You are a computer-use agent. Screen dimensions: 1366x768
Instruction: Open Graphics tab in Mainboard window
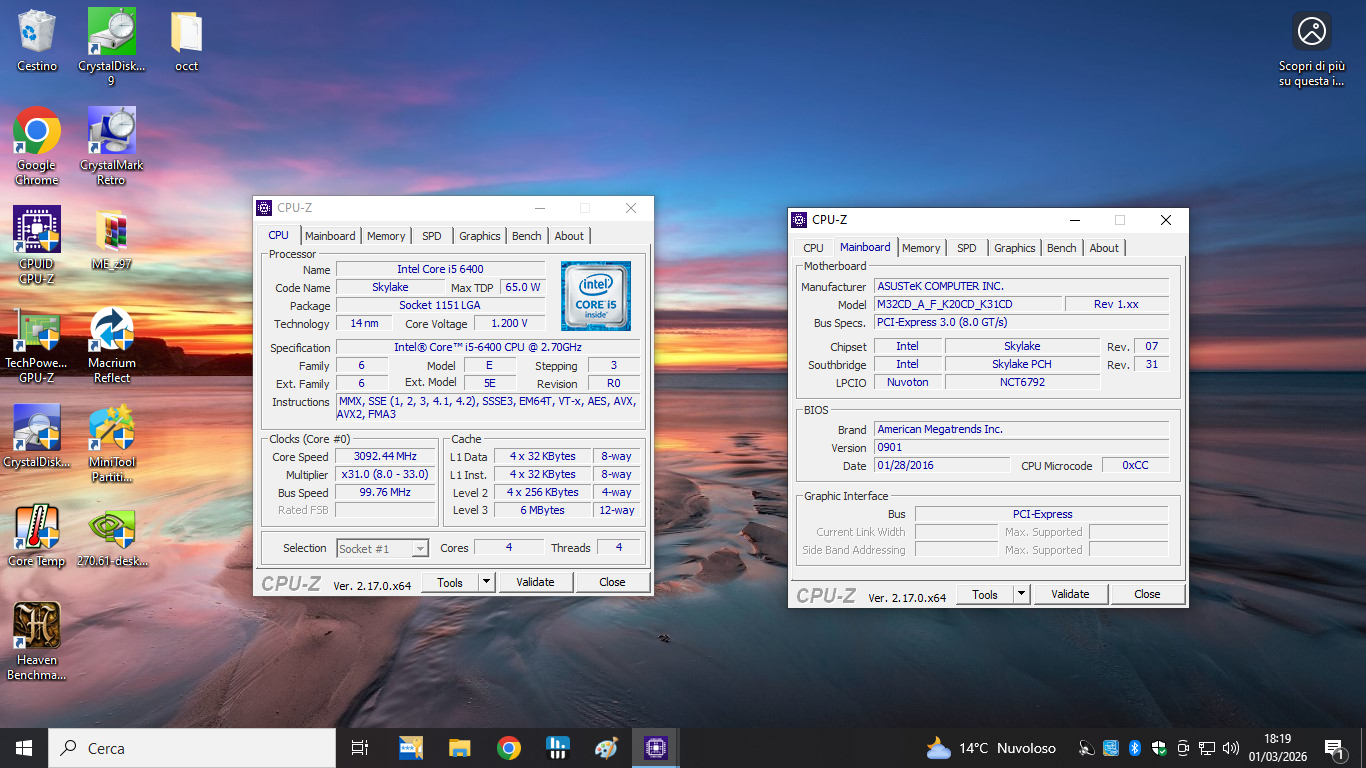[x=1015, y=248]
